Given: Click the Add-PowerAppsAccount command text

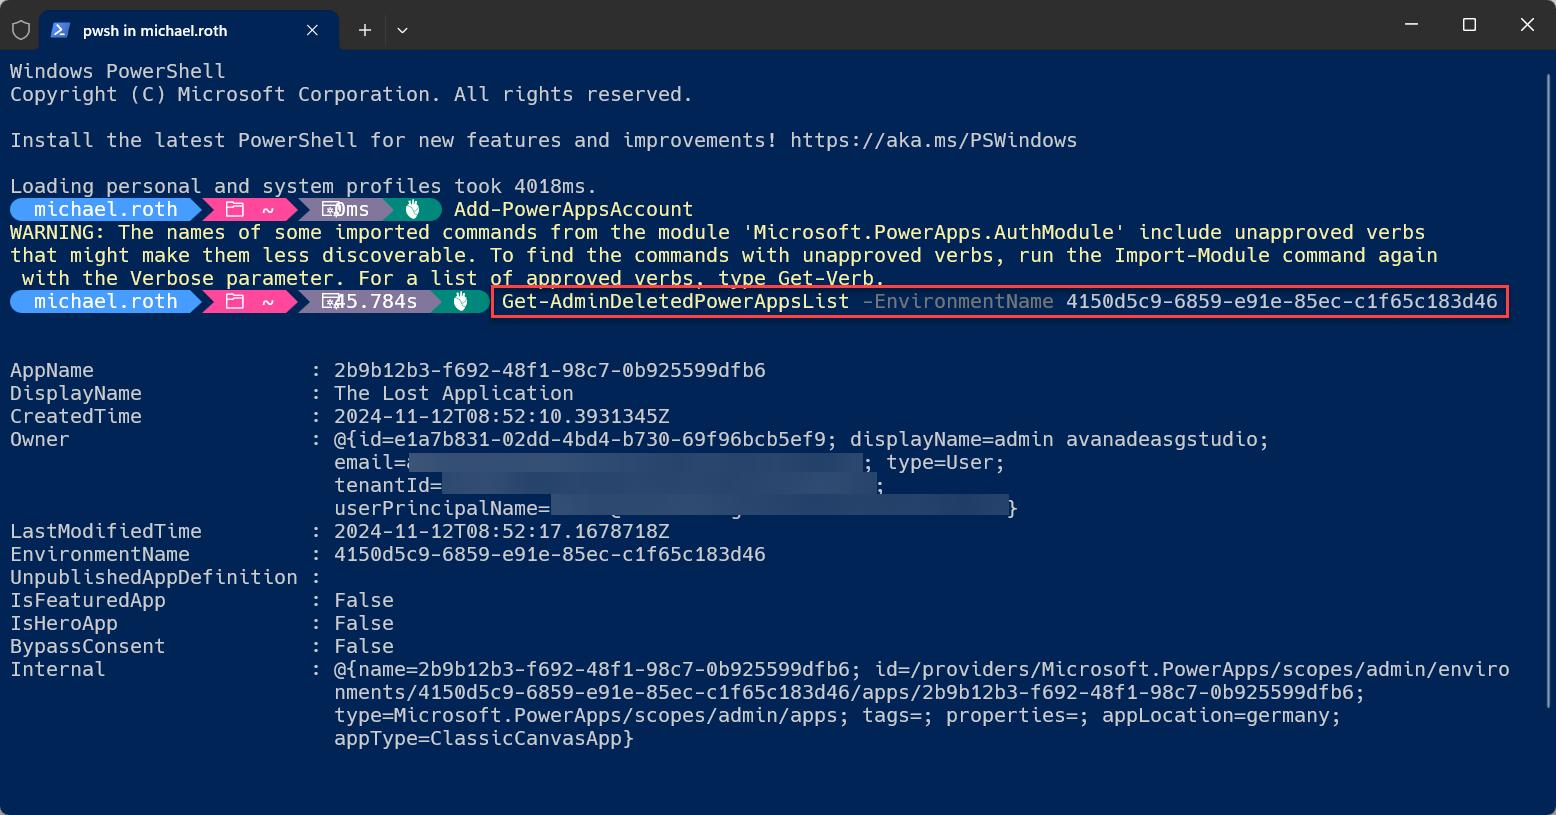Looking at the screenshot, I should point(573,209).
